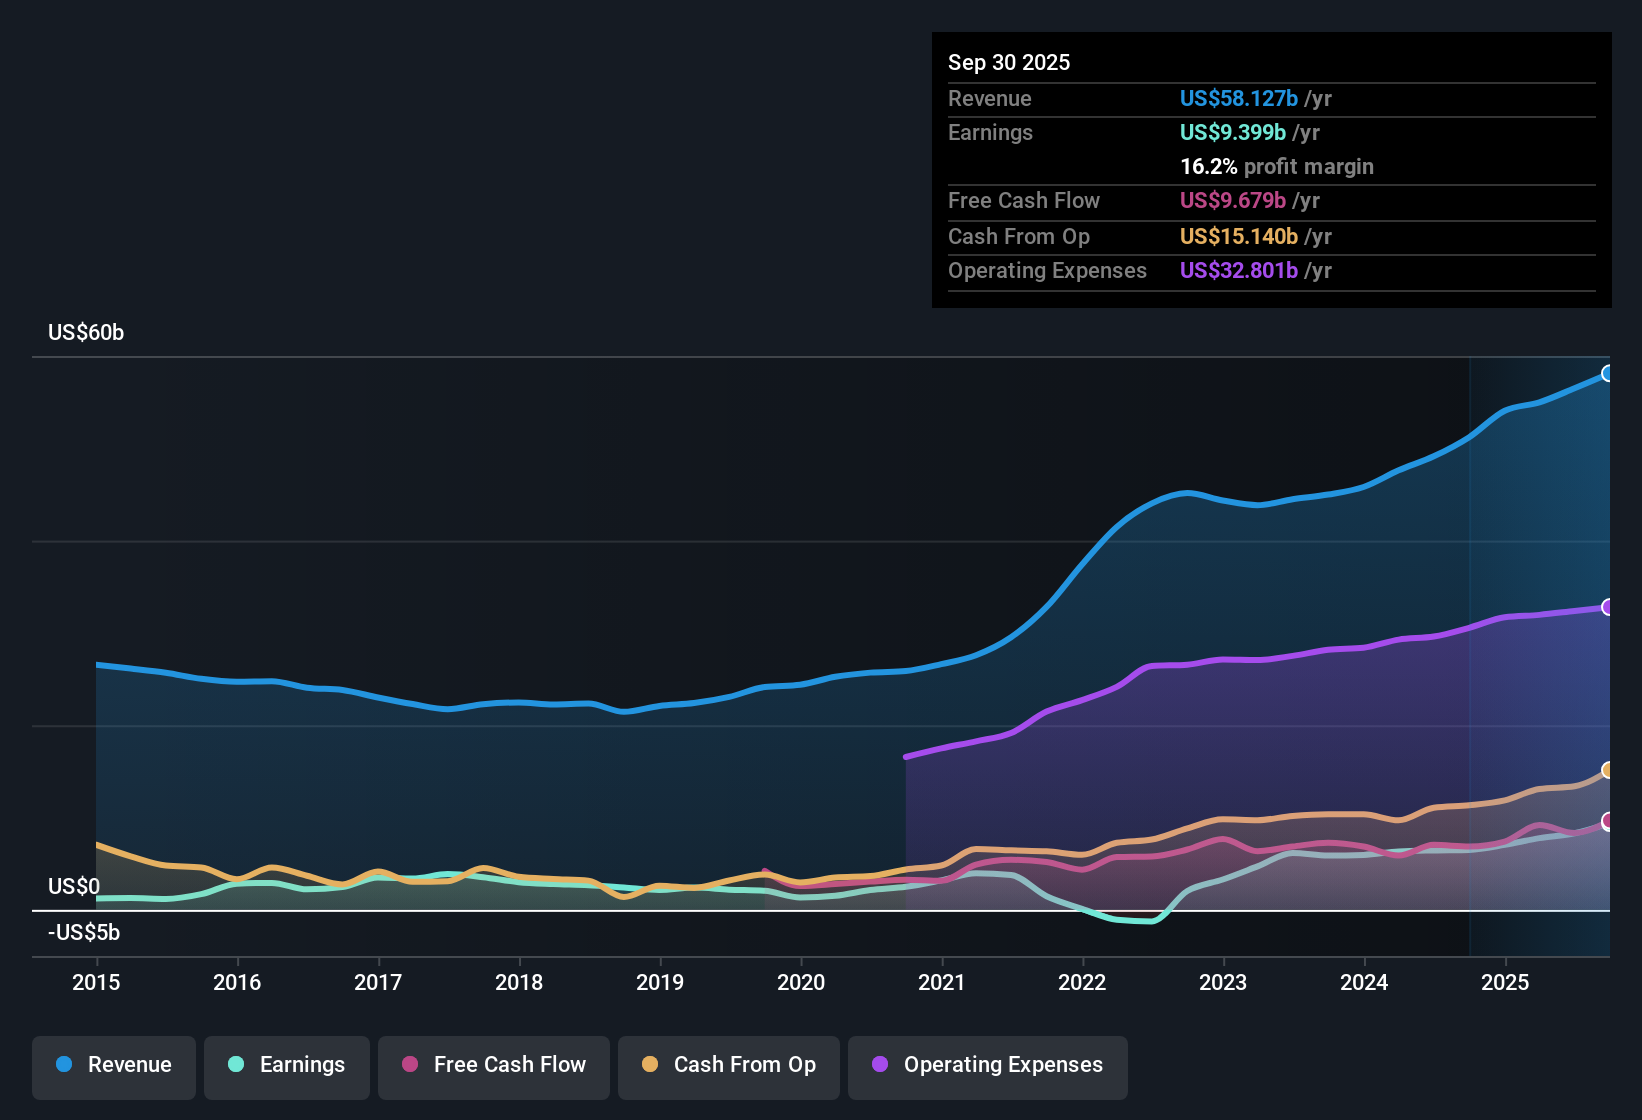1642x1120 pixels.
Task: Select the 2025 year label
Action: [1507, 983]
